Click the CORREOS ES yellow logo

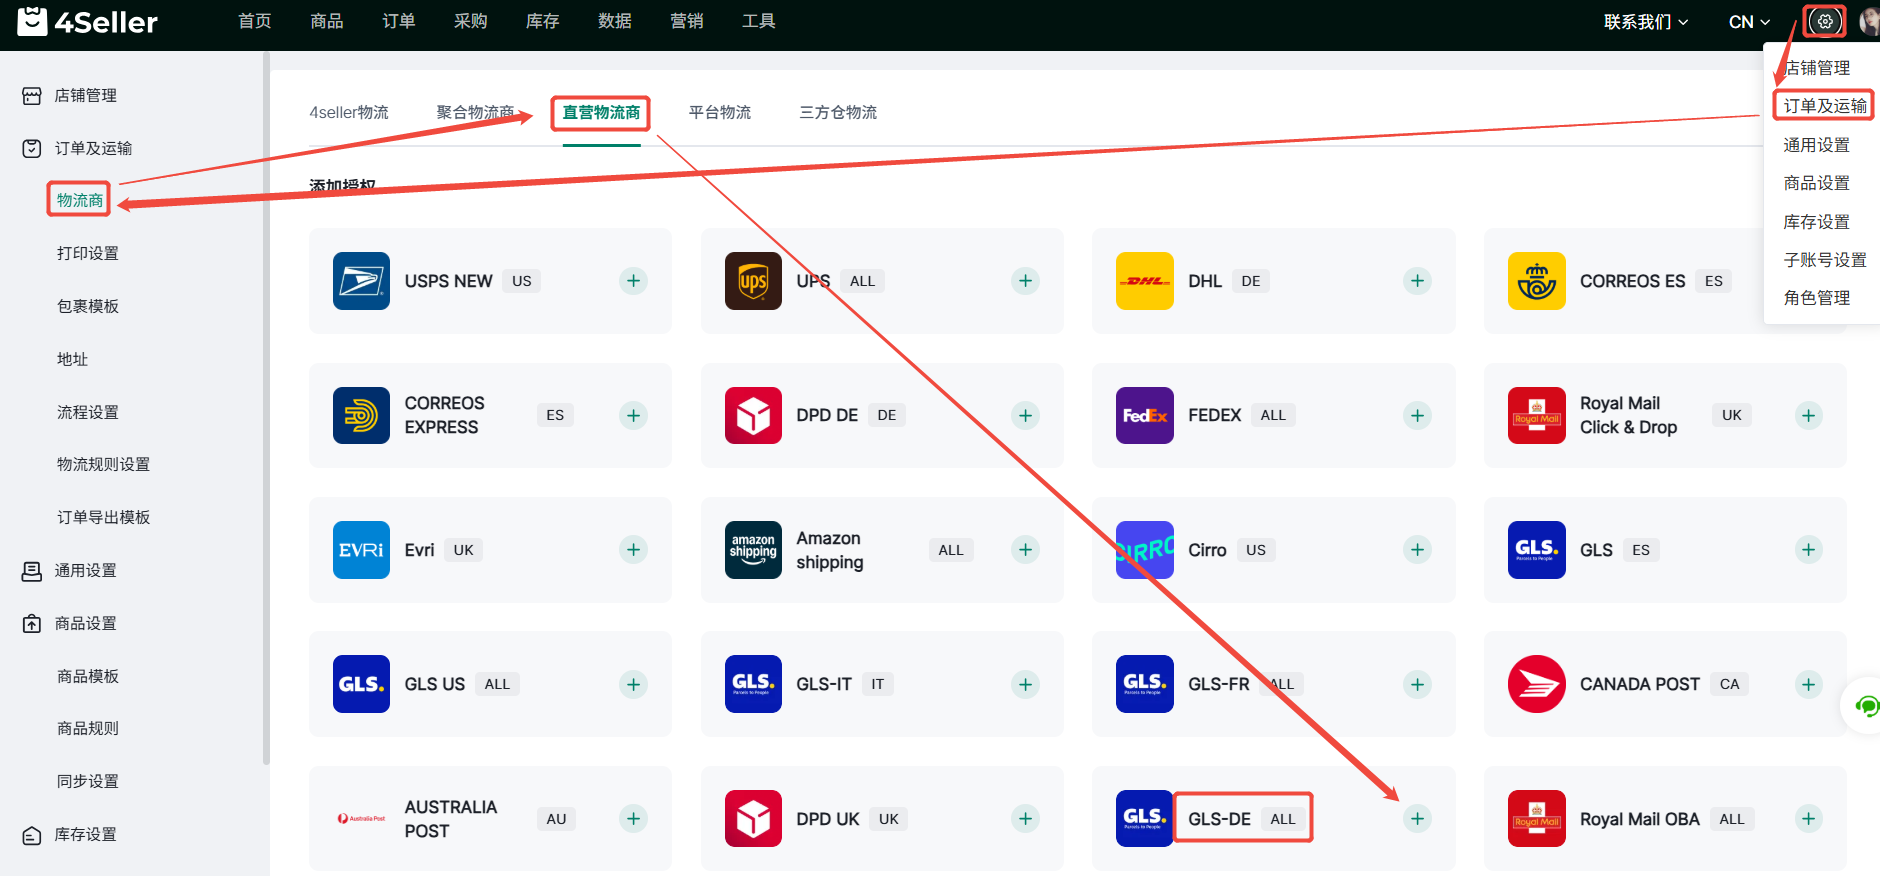[1536, 281]
